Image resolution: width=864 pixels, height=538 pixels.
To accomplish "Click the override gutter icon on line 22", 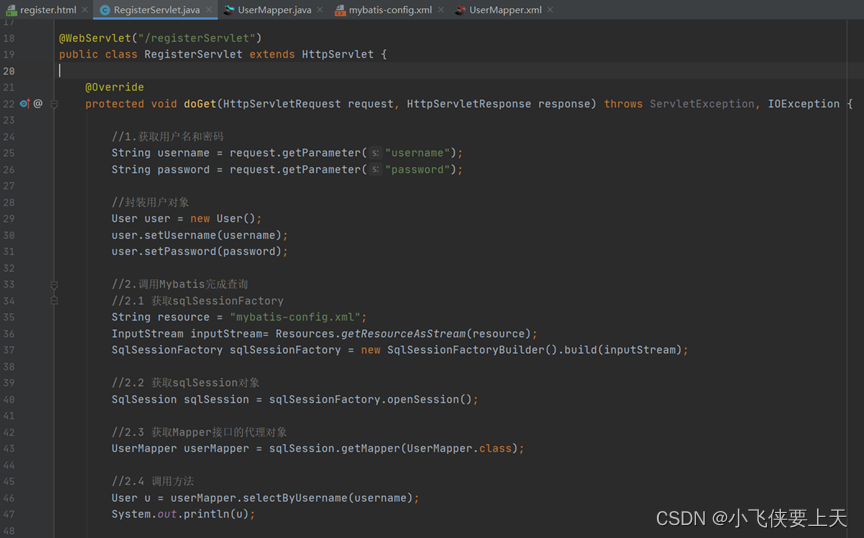I will (25, 103).
